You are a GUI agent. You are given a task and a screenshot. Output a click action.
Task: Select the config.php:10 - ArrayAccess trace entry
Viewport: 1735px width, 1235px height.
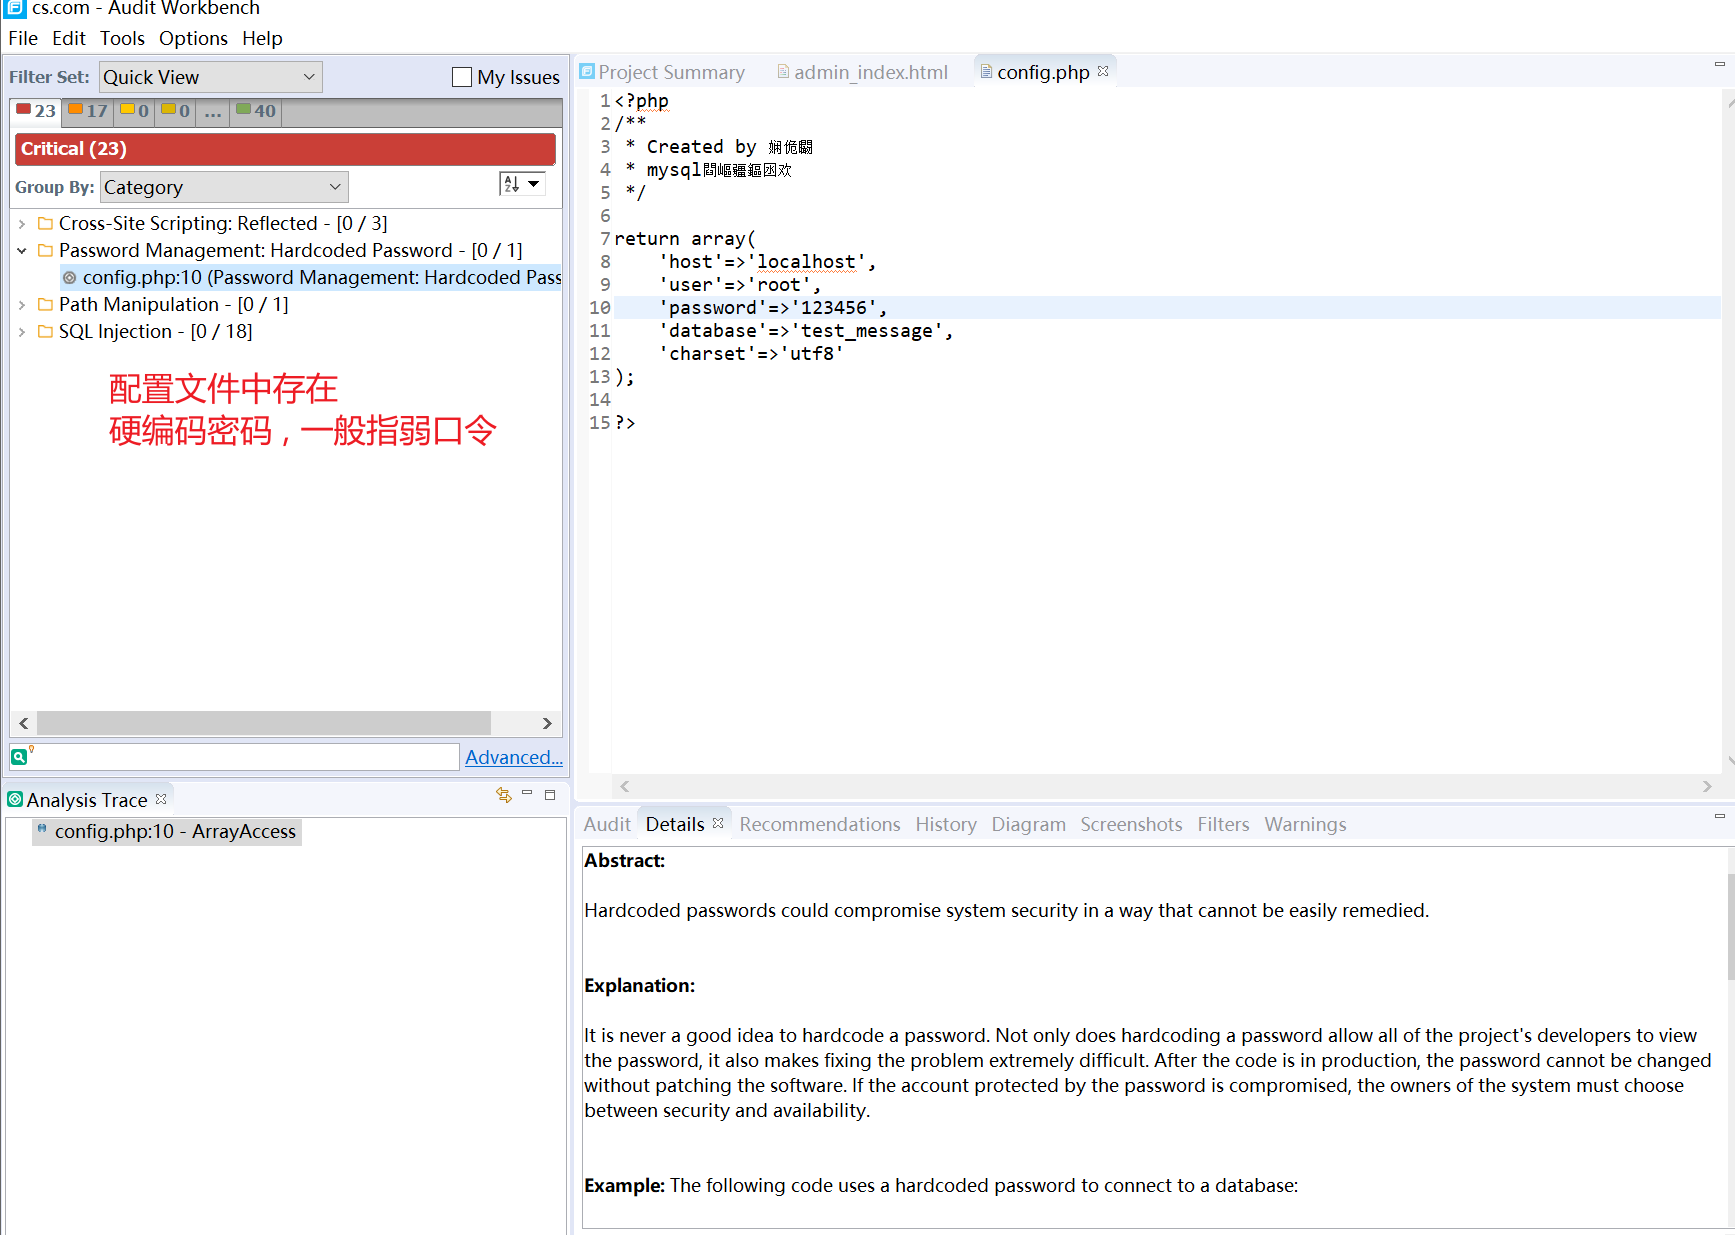(167, 831)
